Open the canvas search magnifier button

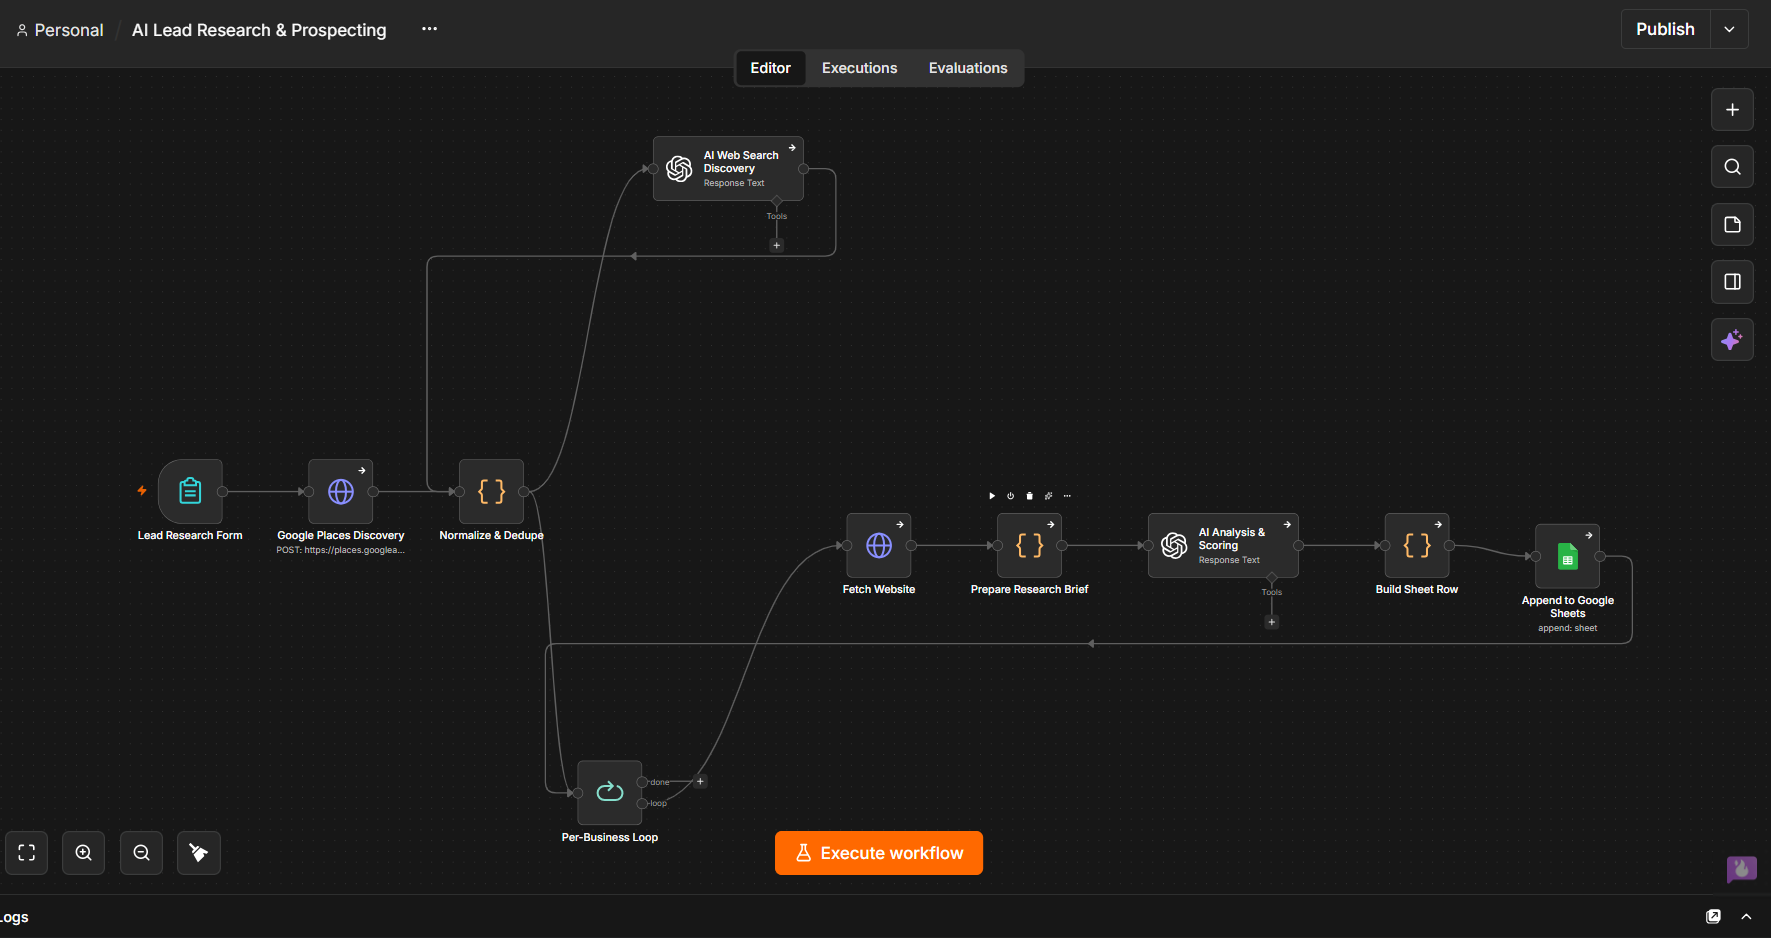point(1732,167)
